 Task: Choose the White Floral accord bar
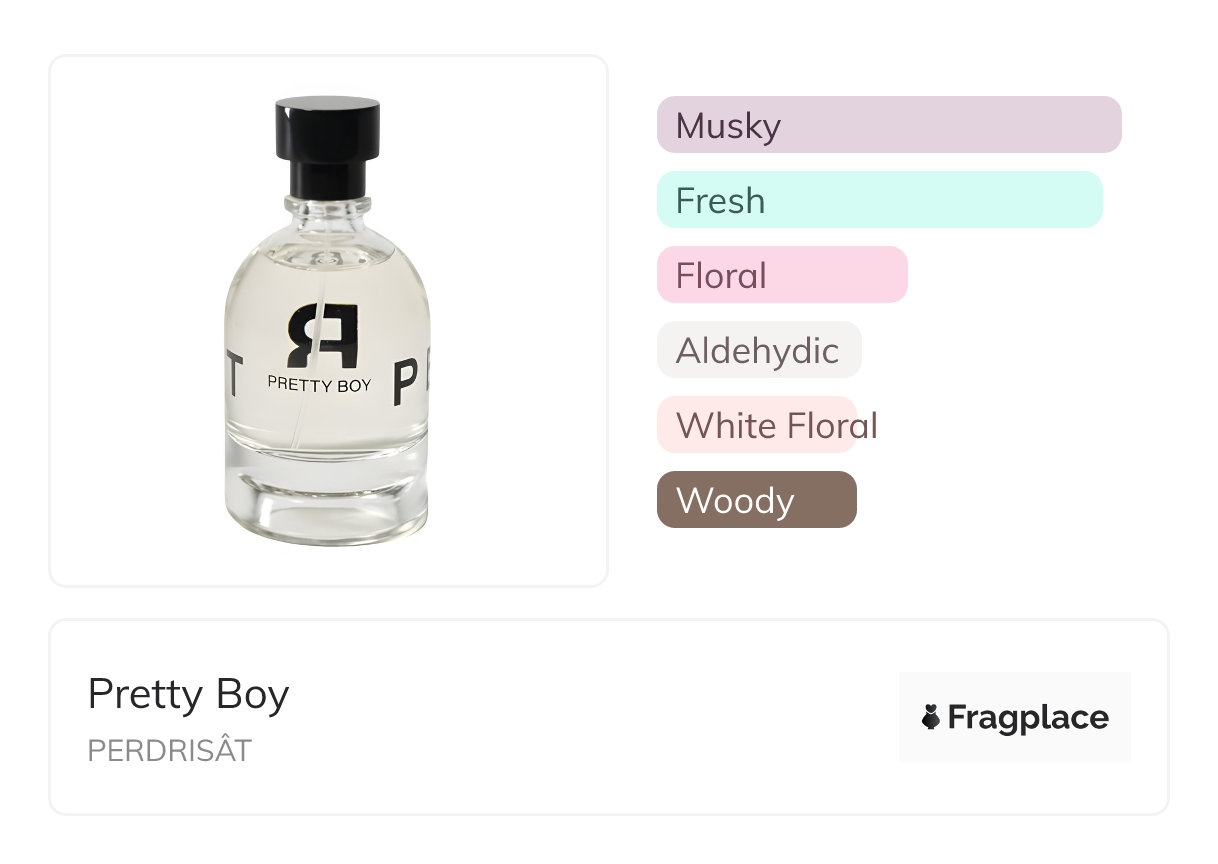[757, 425]
